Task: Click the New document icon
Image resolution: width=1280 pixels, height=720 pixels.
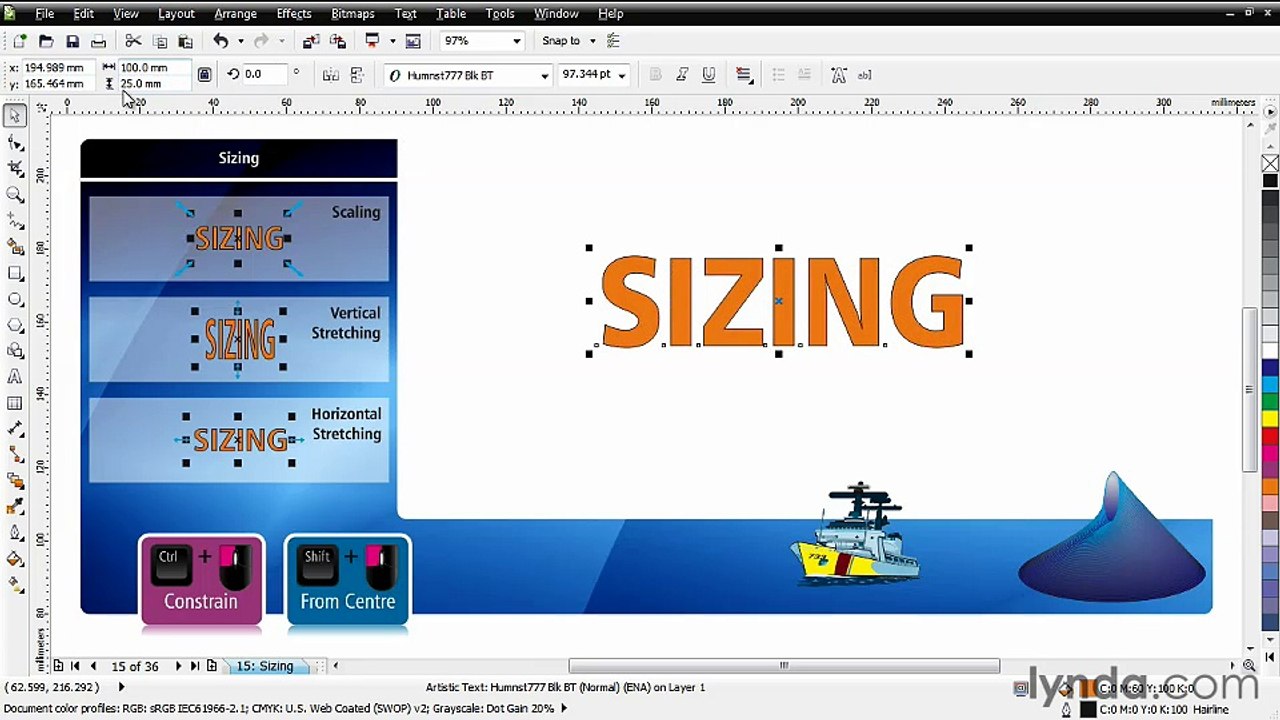Action: pyautogui.click(x=19, y=41)
